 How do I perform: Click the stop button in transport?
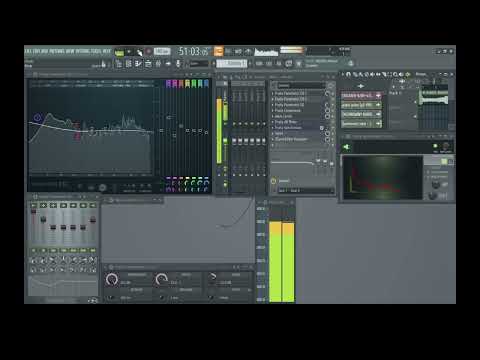(139, 52)
